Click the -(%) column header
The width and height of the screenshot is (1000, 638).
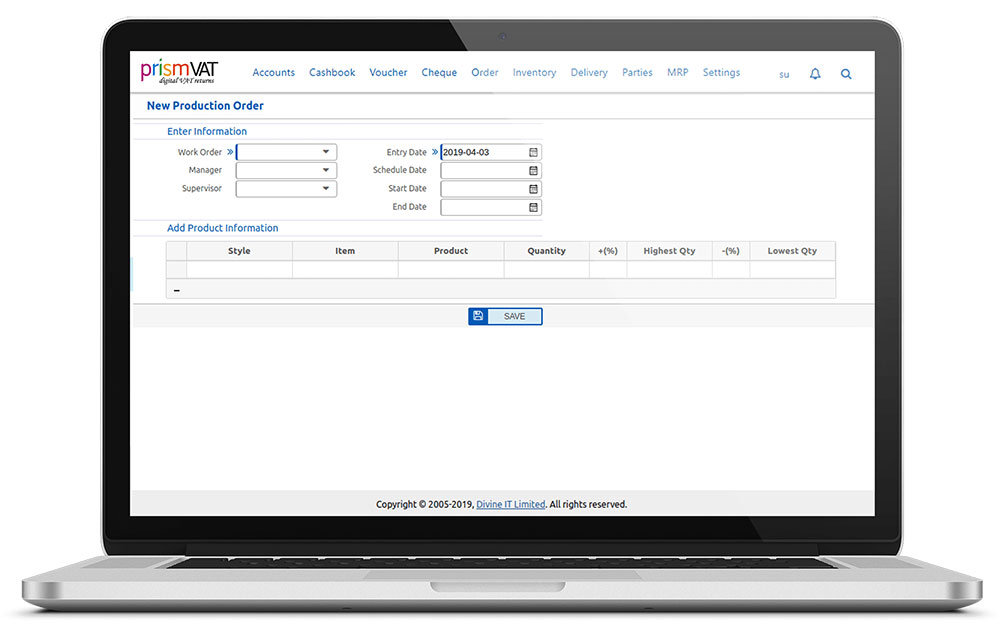731,251
